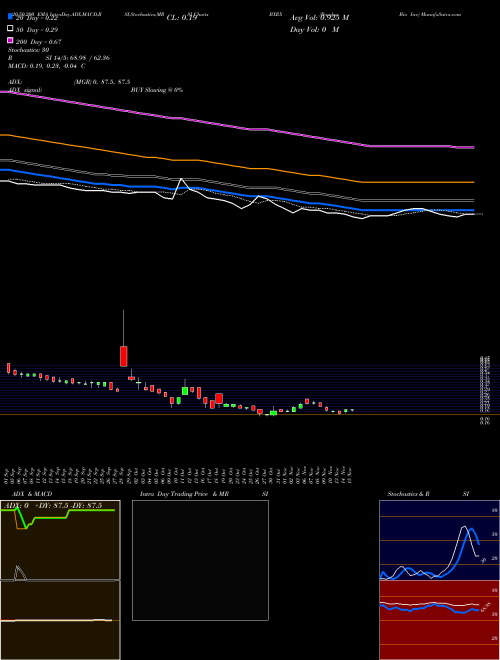Click the '(MGR) 0, 87.5, 87.5' ADX values

coord(102,82)
